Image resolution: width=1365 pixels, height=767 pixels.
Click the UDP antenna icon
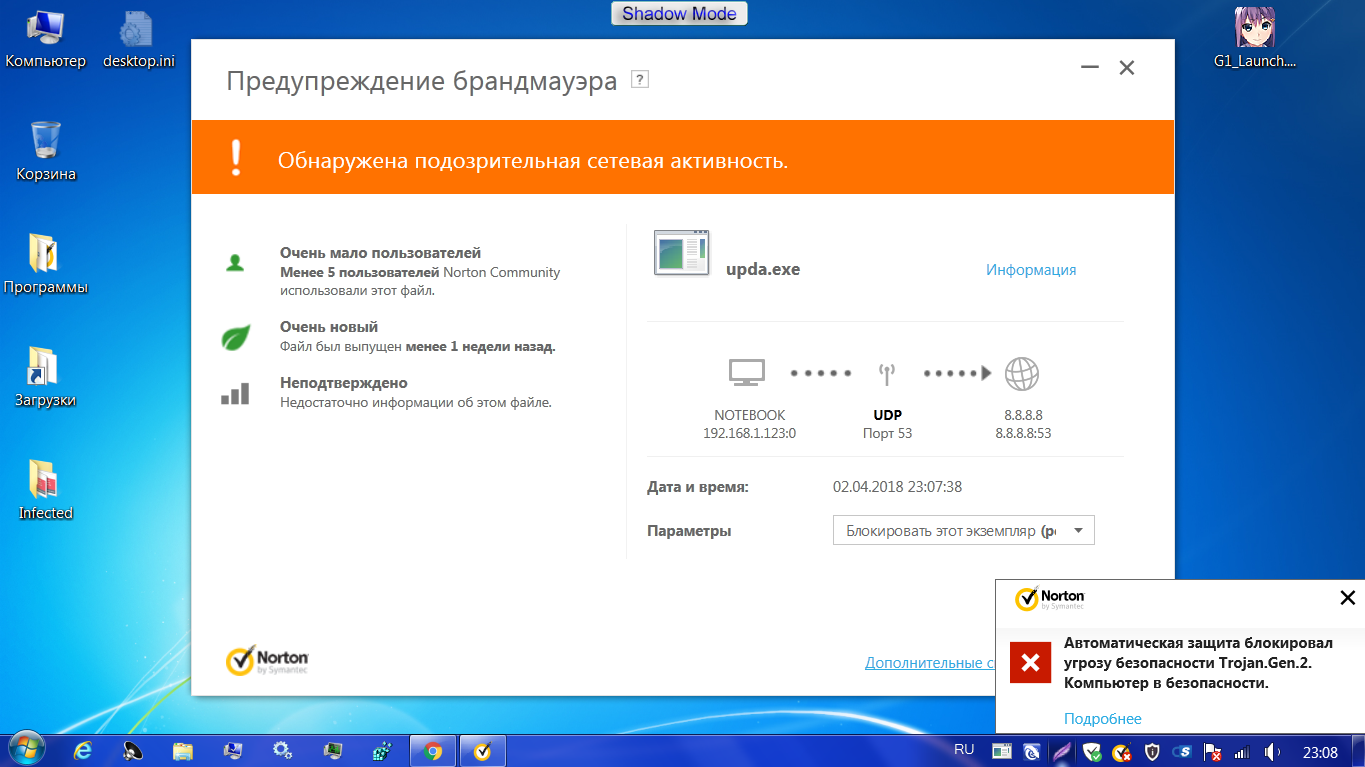886,374
